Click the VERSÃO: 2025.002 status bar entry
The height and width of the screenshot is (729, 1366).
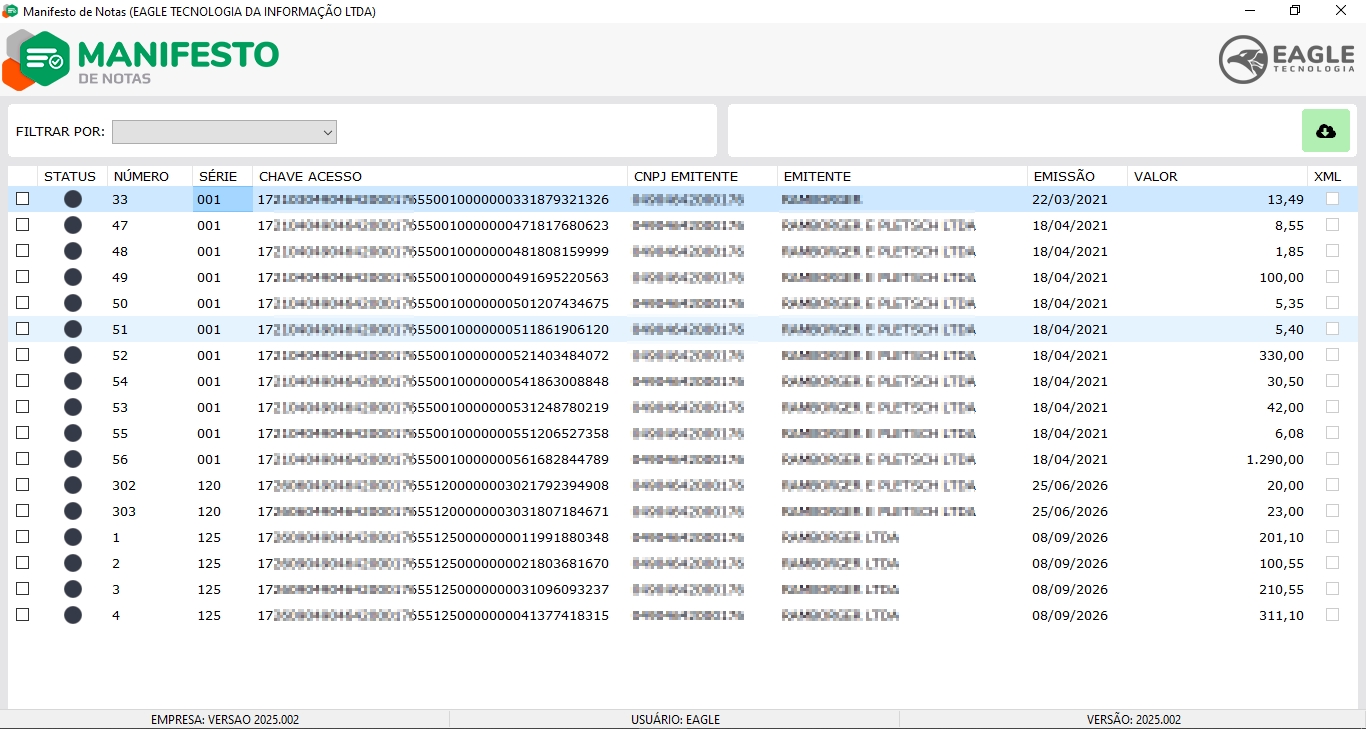coord(1134,719)
